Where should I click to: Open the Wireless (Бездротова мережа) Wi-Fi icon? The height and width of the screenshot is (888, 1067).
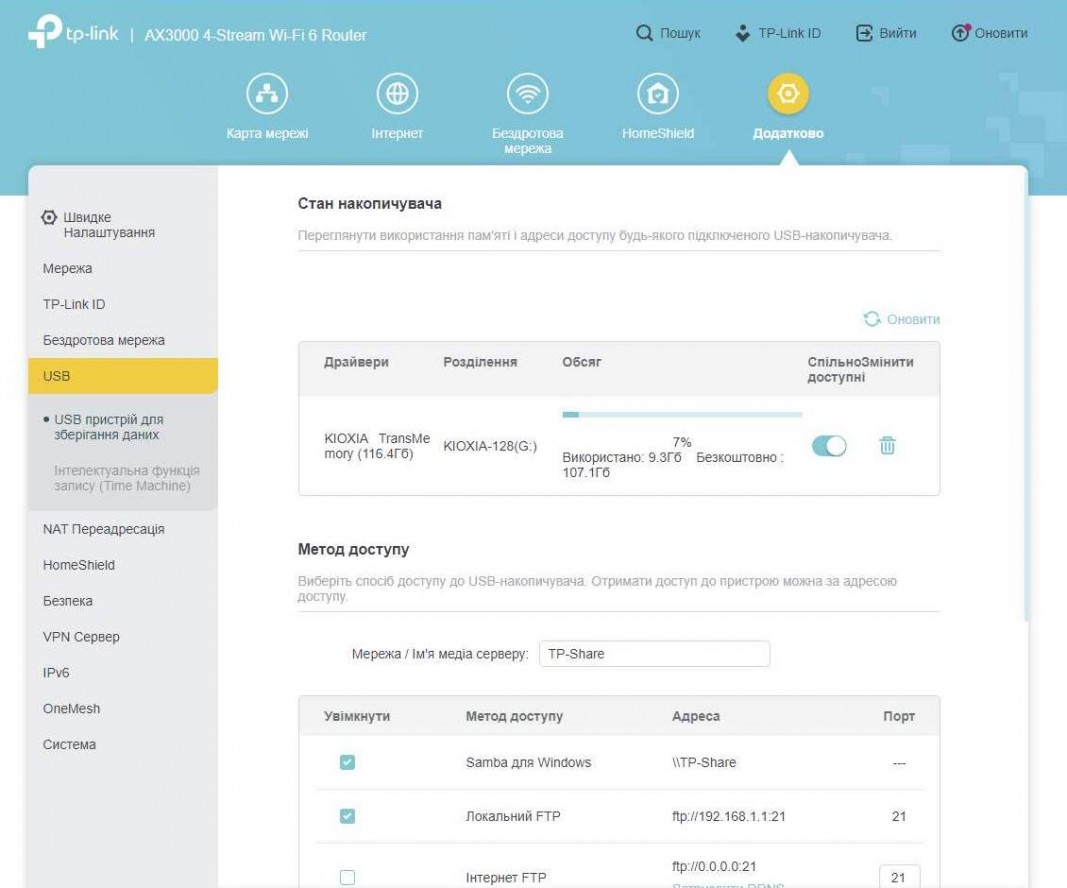(x=527, y=95)
